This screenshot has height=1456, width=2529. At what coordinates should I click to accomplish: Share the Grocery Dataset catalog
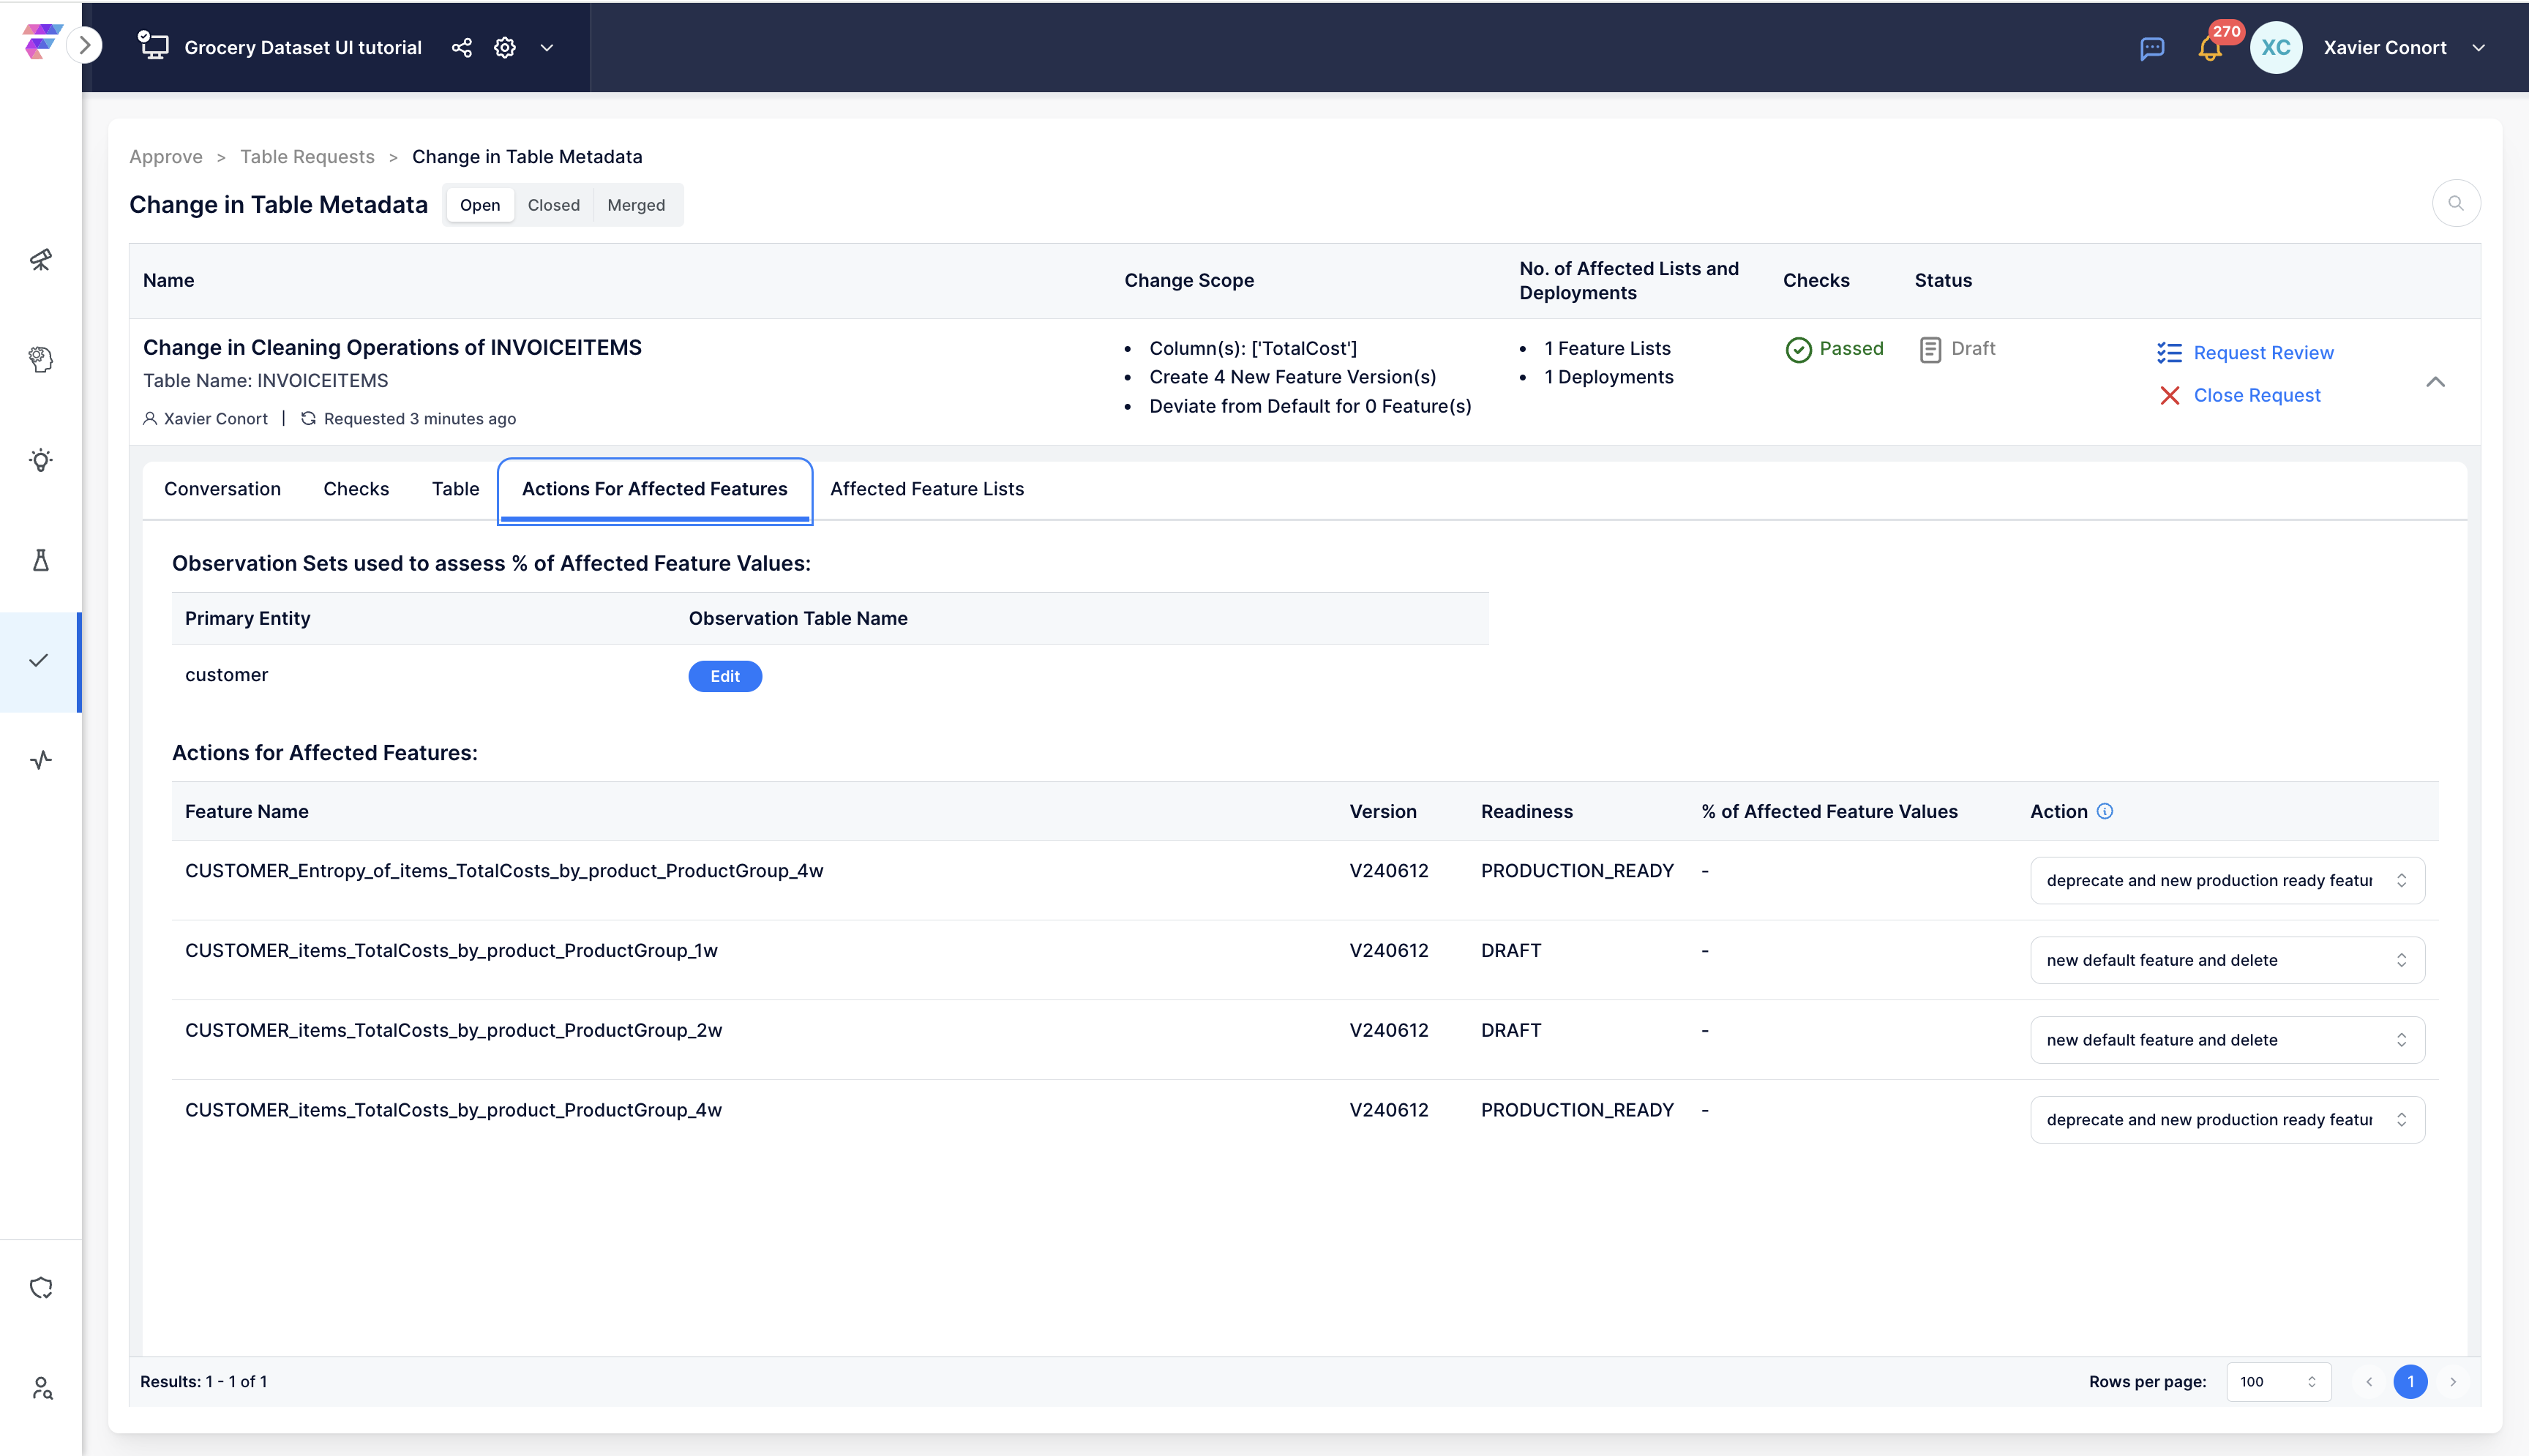461,47
